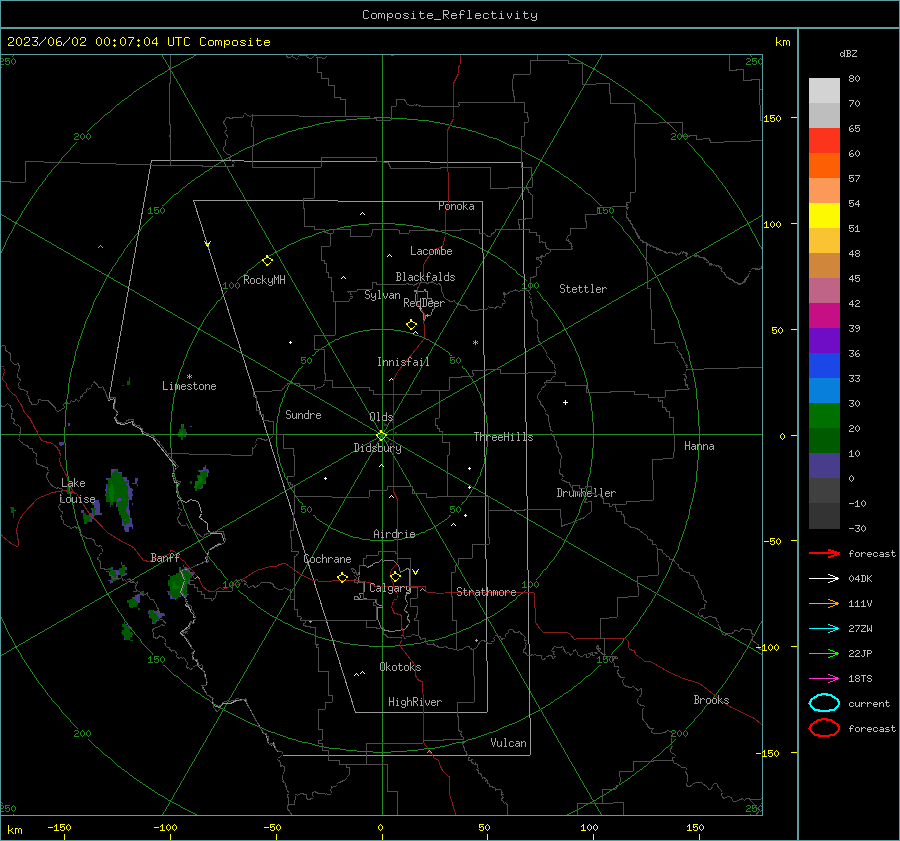Click the dBZ scale heading
Viewport: 900px width, 841px height.
pyautogui.click(x=848, y=53)
